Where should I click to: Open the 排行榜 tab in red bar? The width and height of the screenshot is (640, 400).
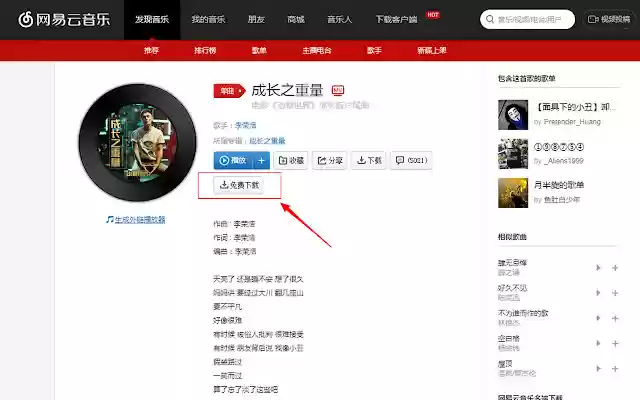[x=205, y=50]
